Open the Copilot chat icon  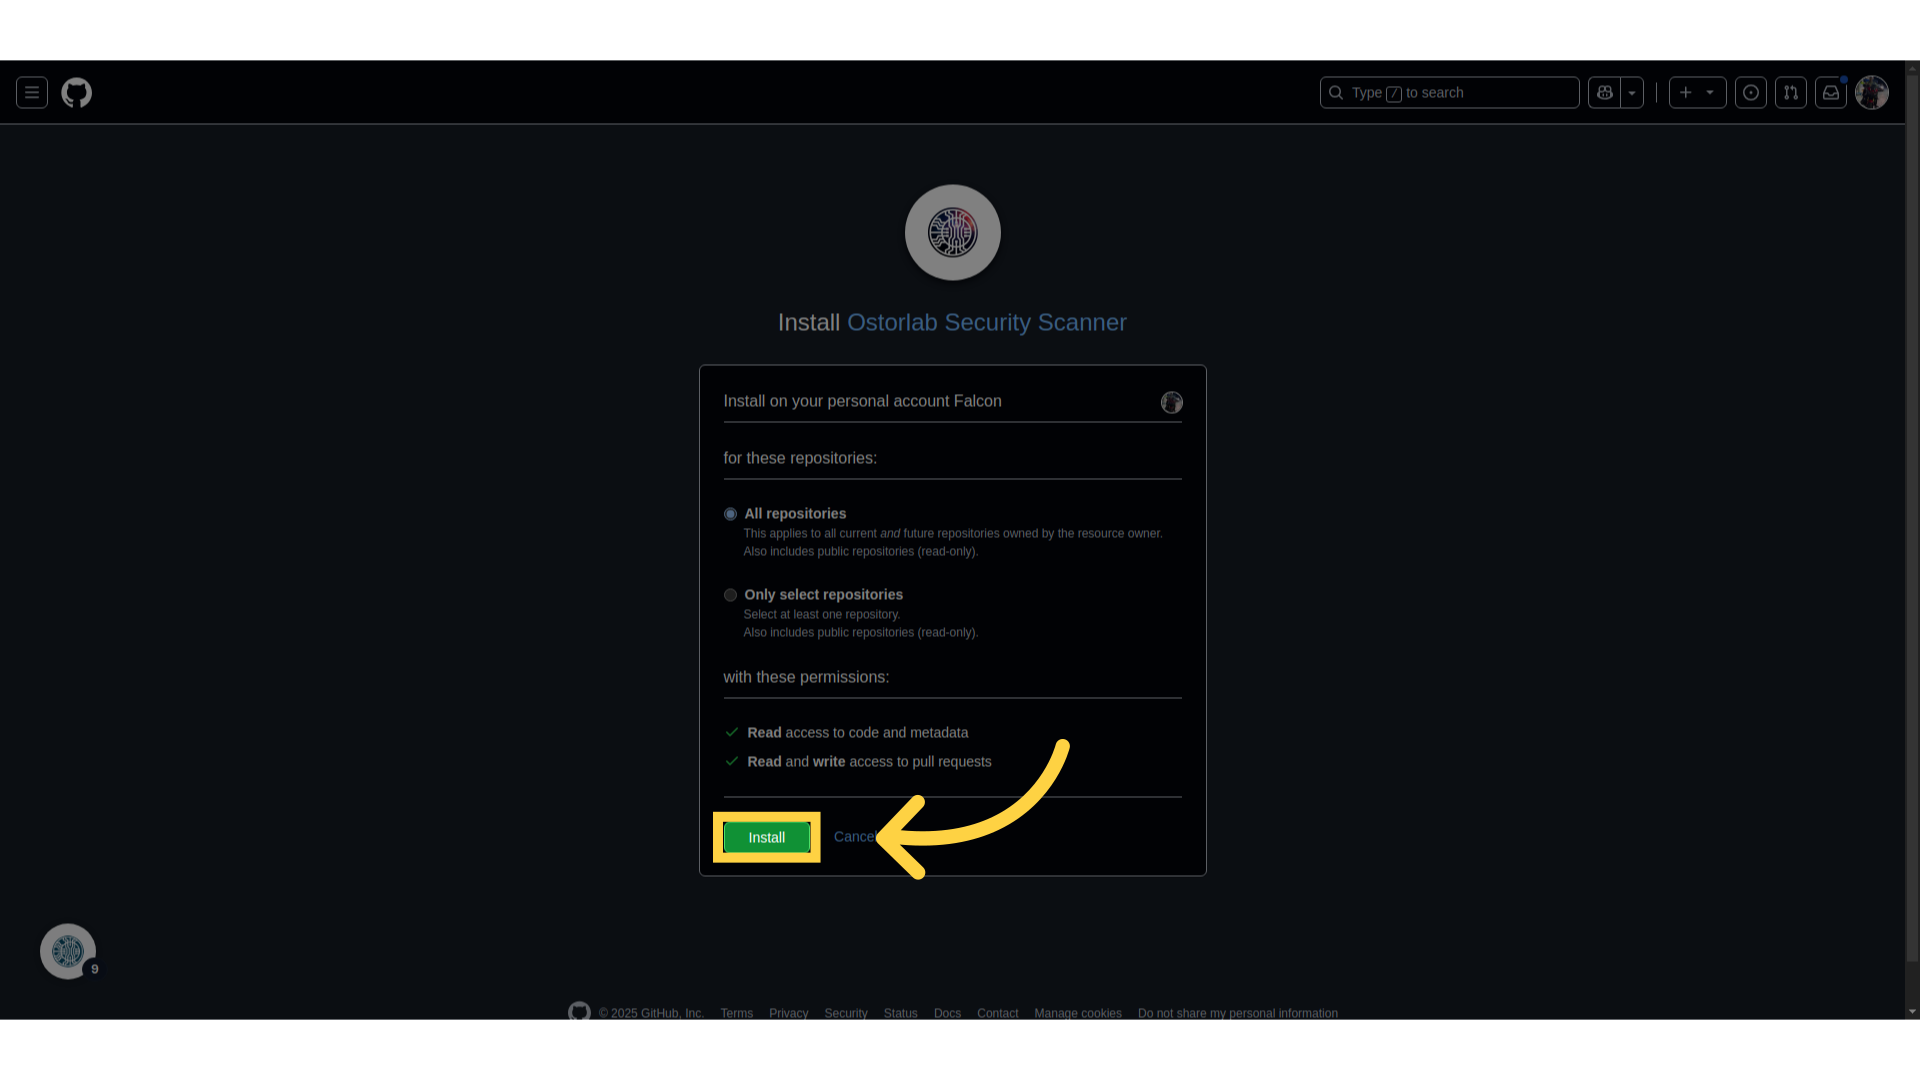[1604, 93]
